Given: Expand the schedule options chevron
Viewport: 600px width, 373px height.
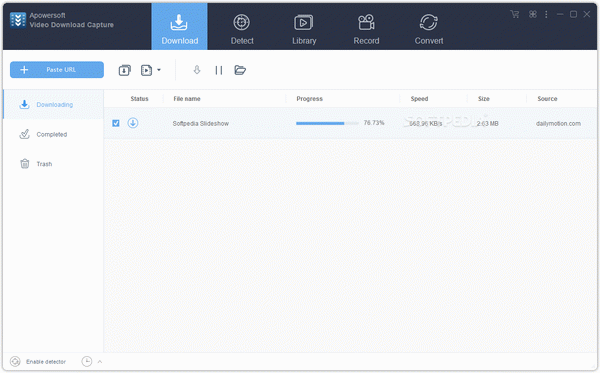Looking at the screenshot, I should pos(99,362).
